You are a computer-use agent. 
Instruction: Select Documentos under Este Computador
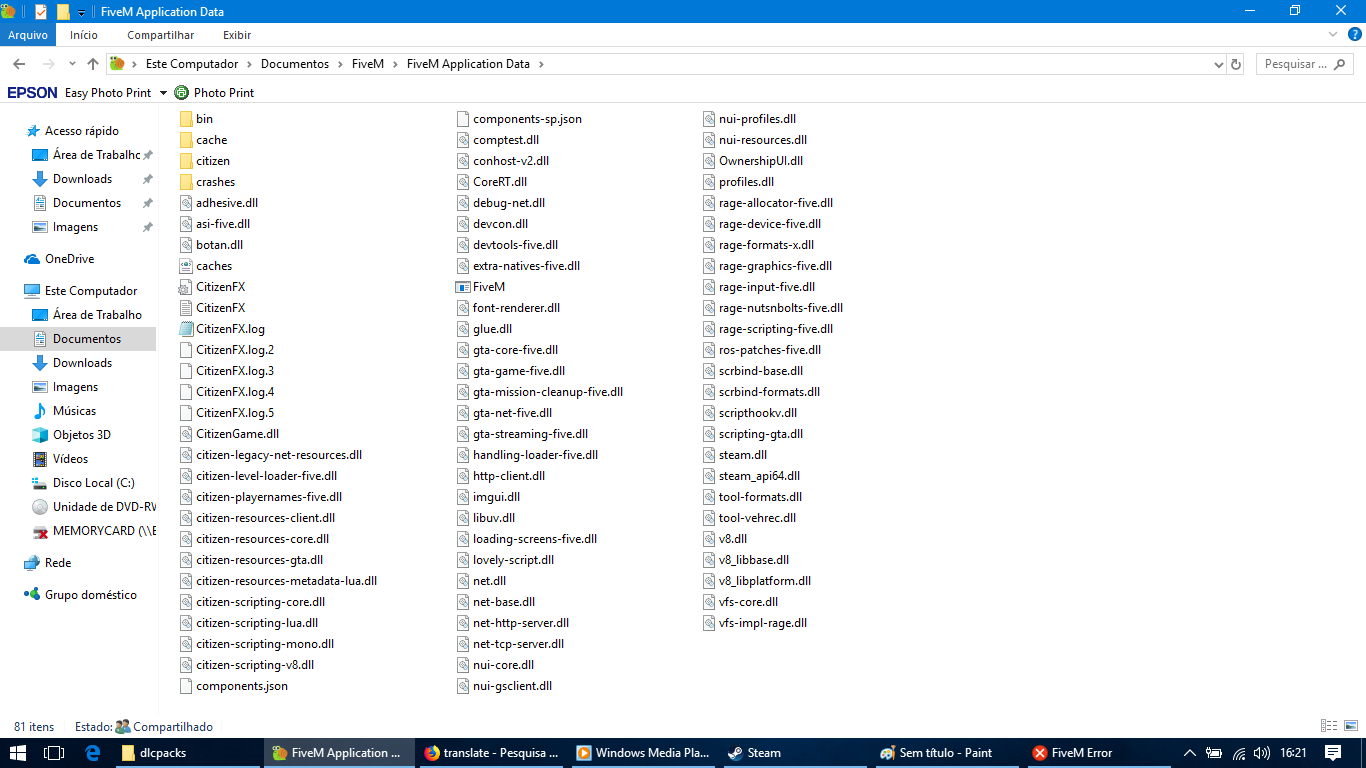pyautogui.click(x=76, y=339)
